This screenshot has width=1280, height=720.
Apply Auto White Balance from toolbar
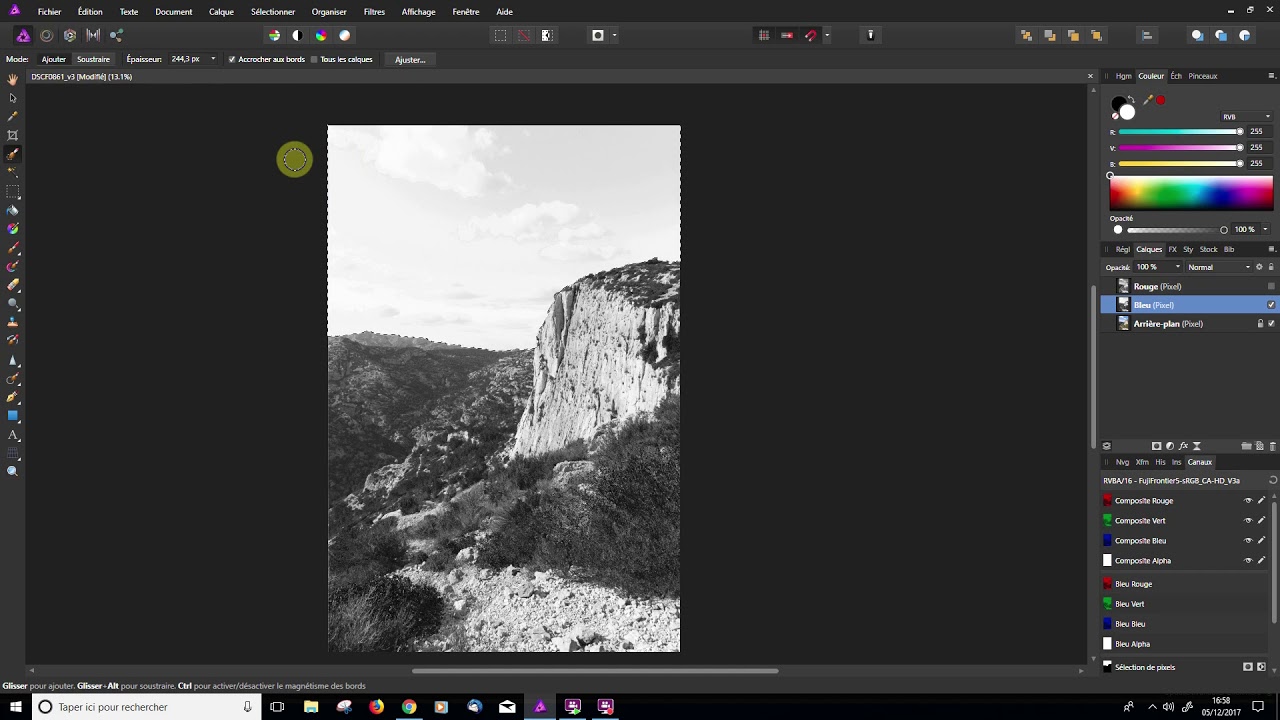(x=344, y=35)
